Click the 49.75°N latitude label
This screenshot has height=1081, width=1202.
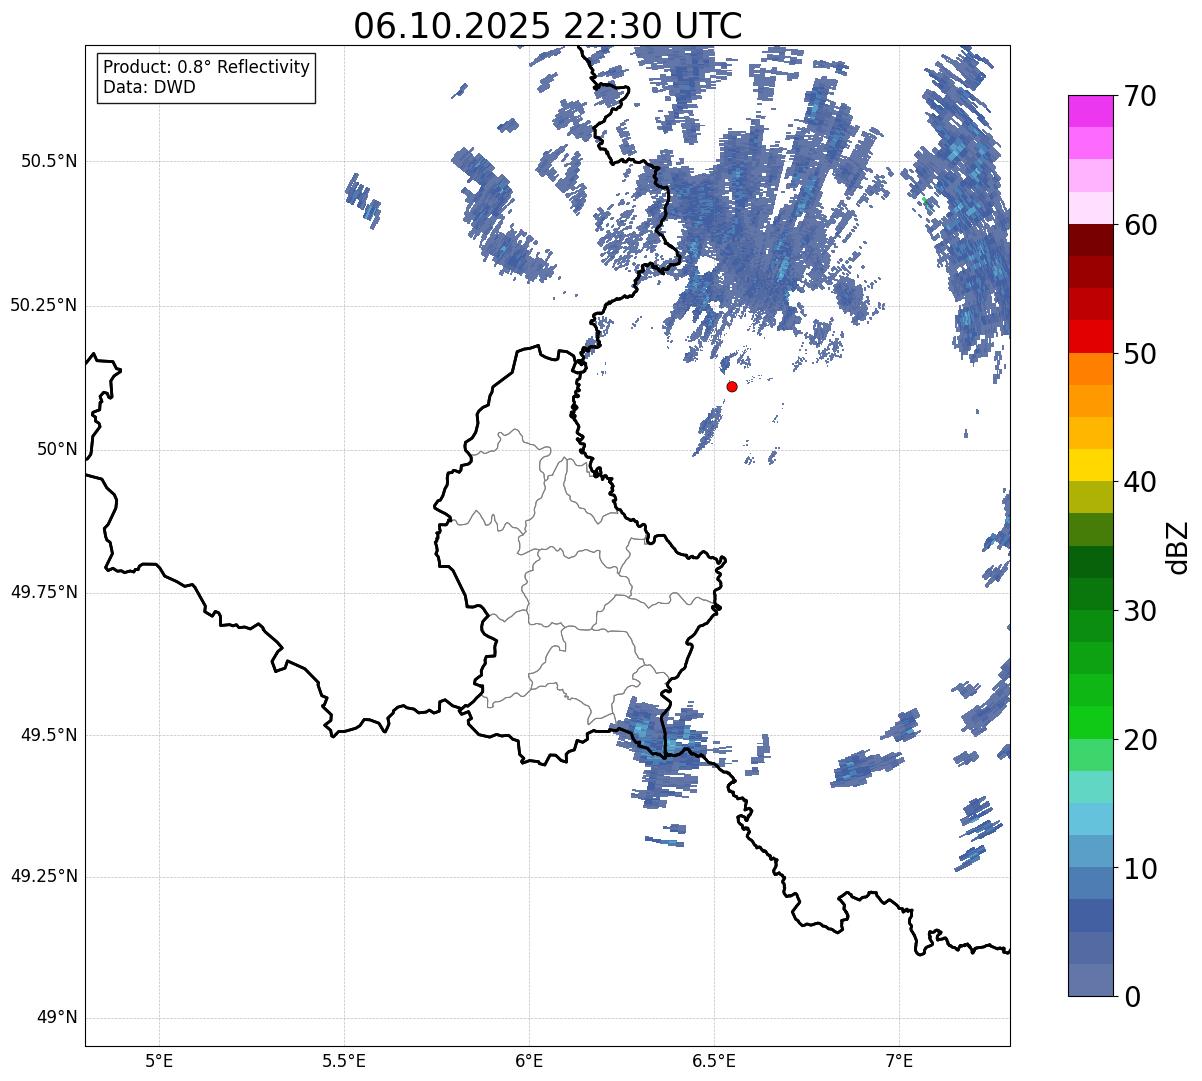pyautogui.click(x=43, y=592)
